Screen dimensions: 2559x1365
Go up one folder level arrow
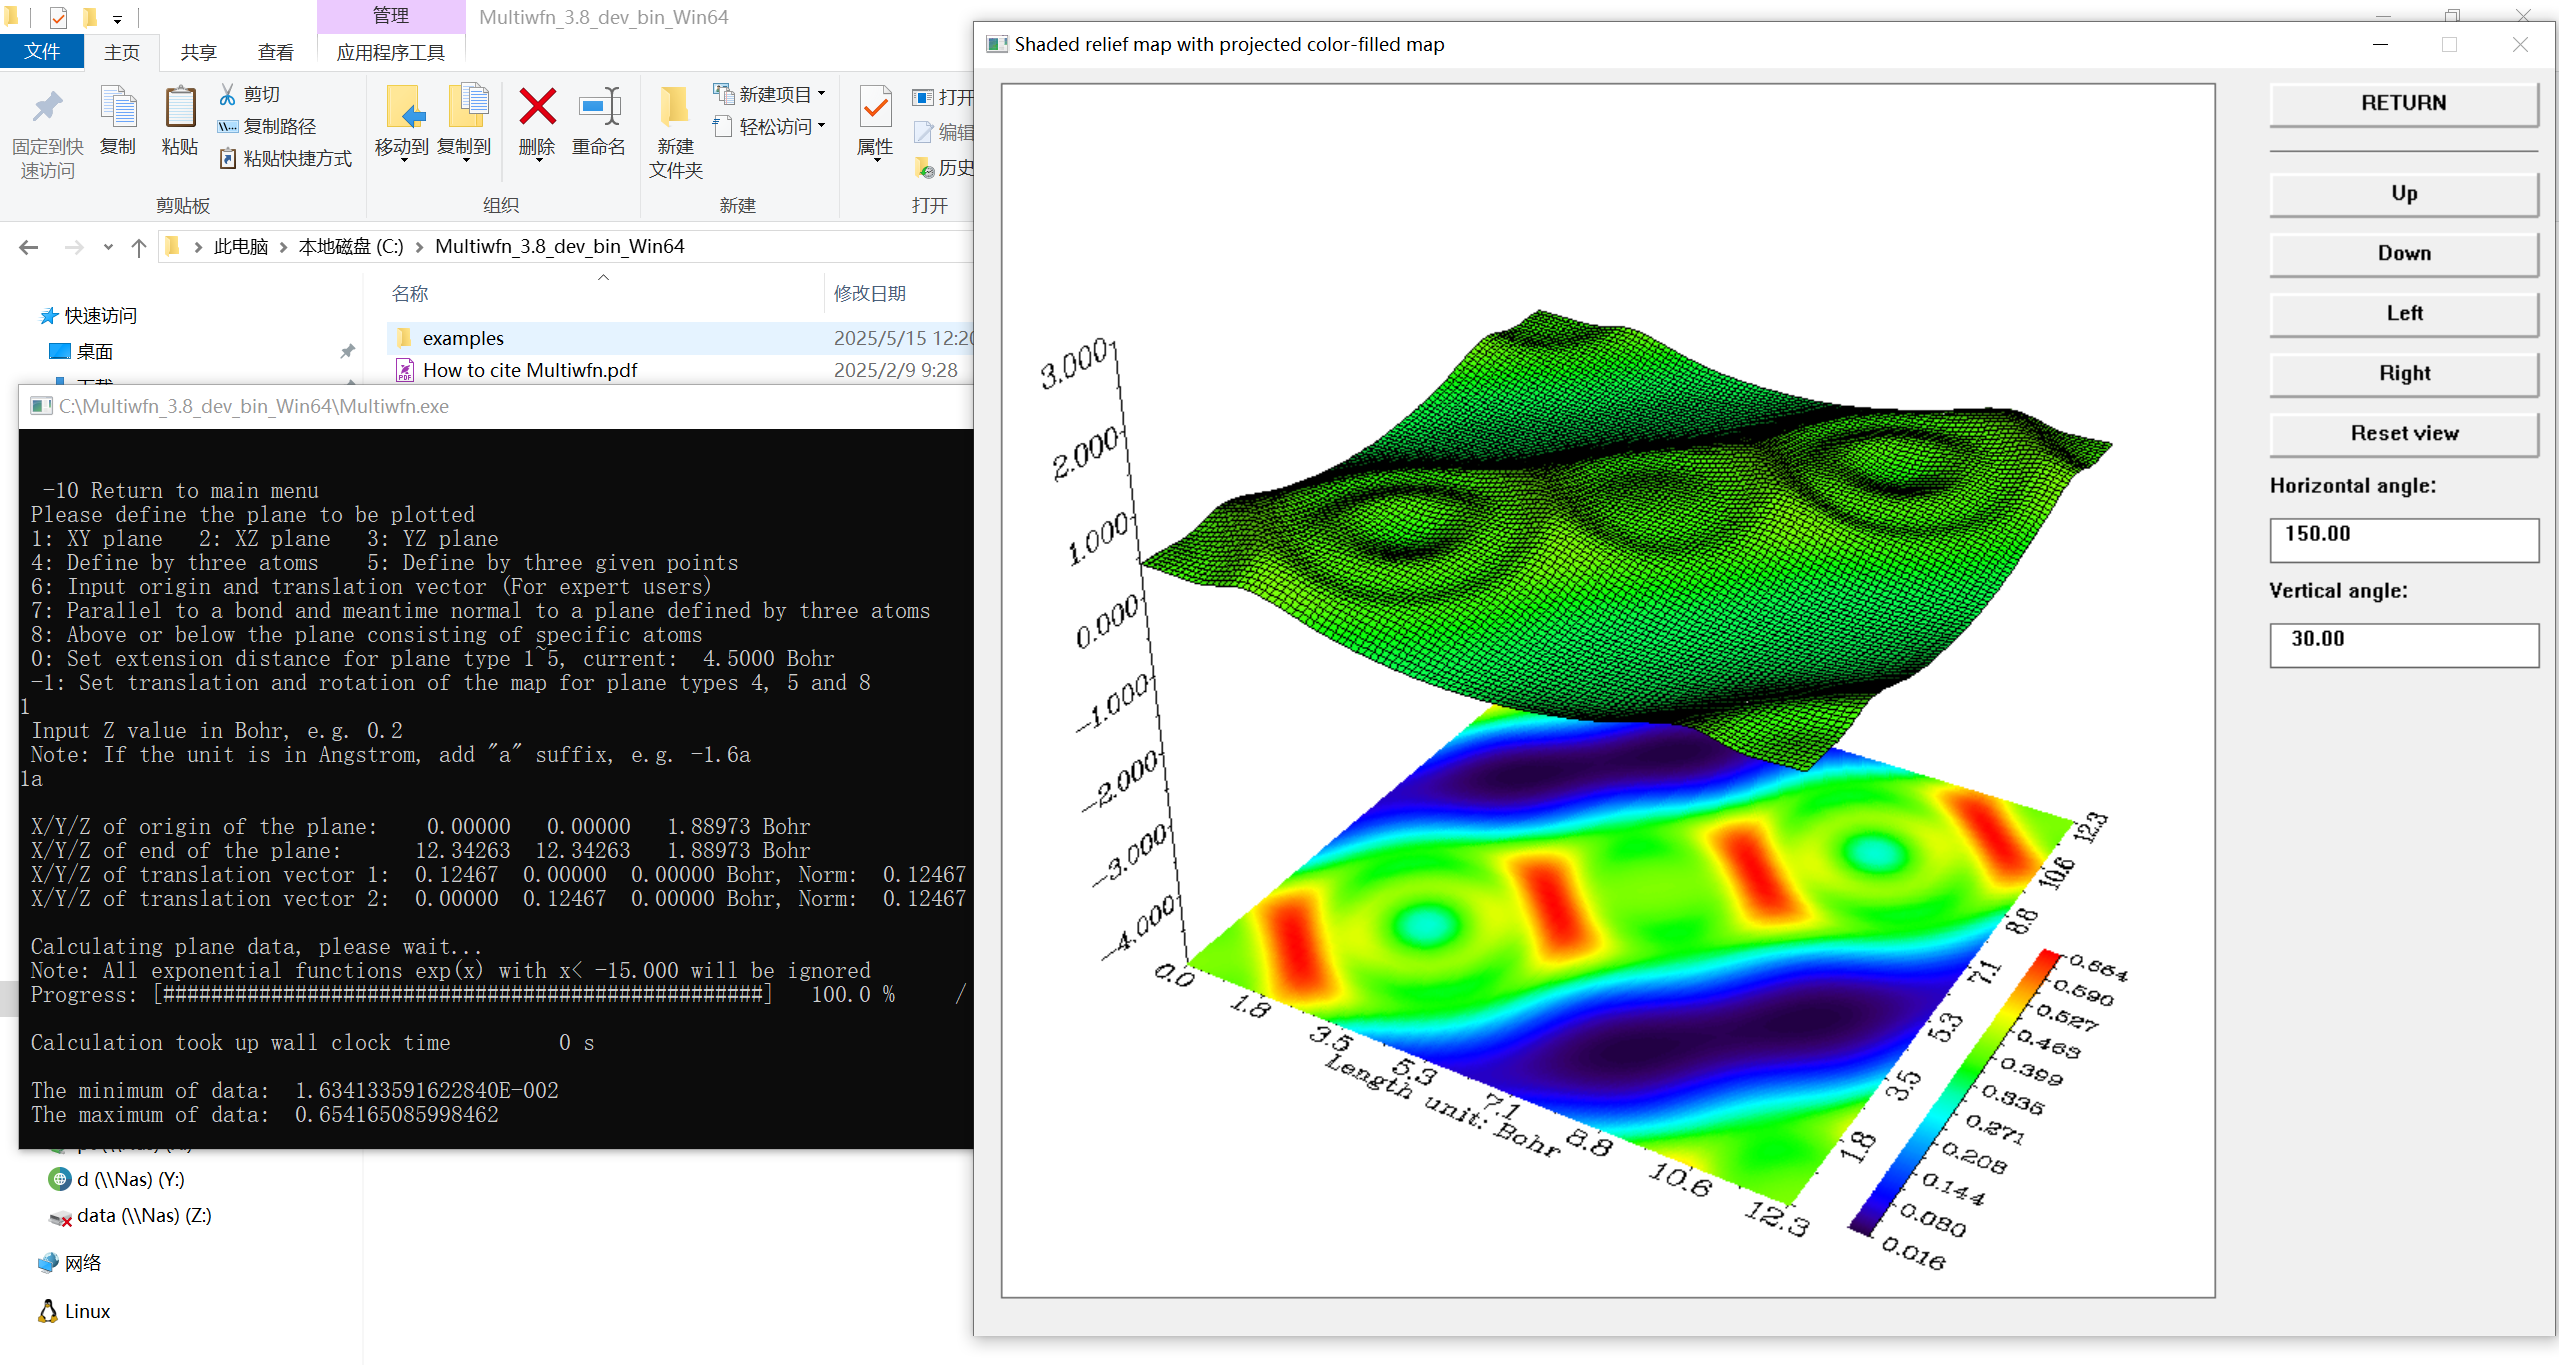(139, 247)
